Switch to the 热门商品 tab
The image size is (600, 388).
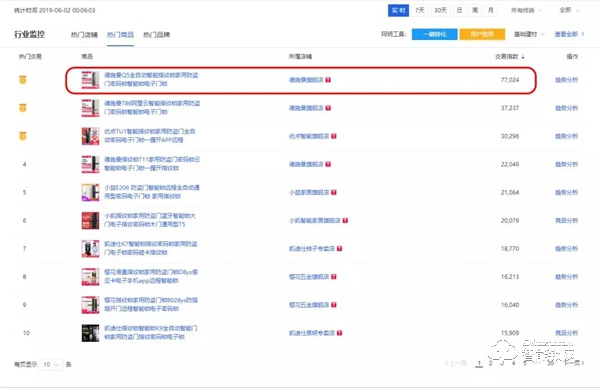(x=120, y=35)
